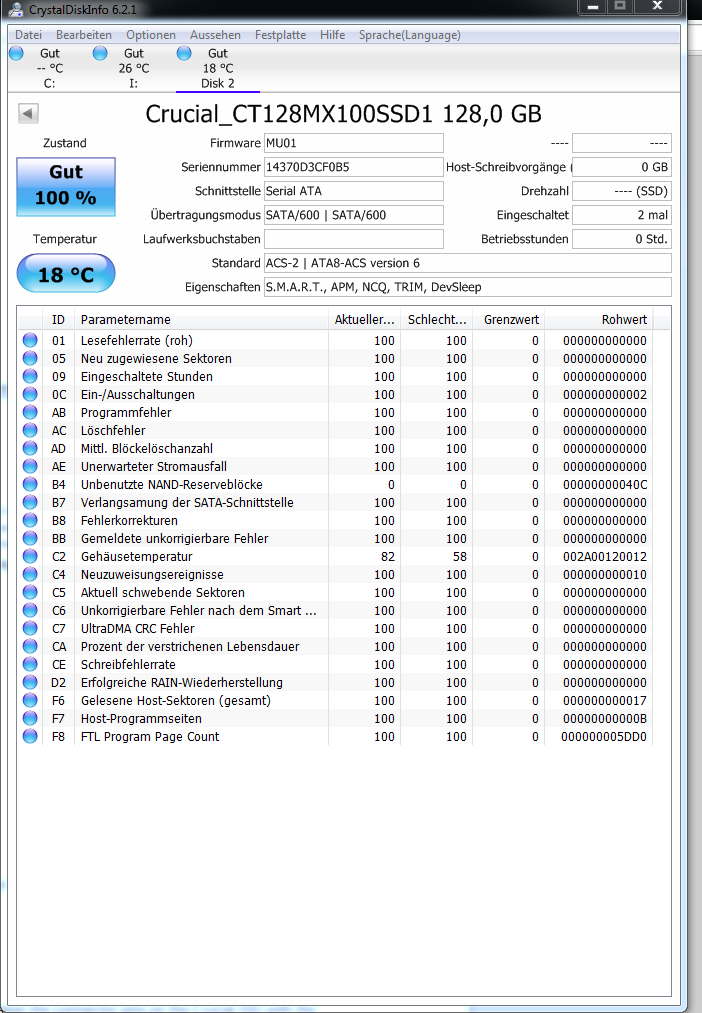Click status orb for Aktuell schwebende Sektoren
Image resolution: width=702 pixels, height=1013 pixels.
point(30,592)
